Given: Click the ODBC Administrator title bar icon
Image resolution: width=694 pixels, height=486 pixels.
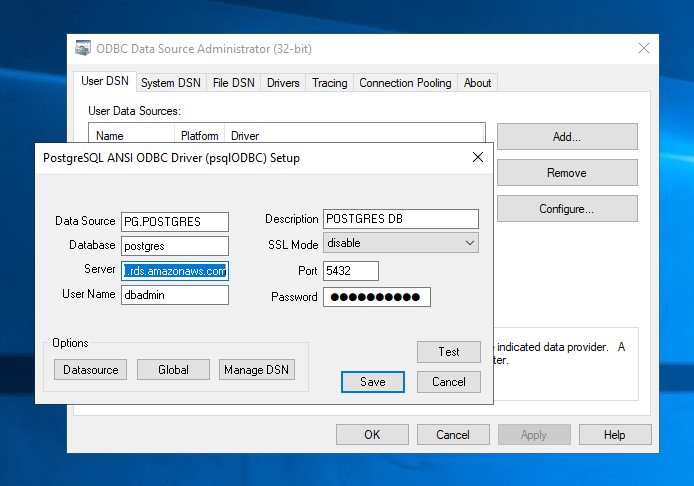Looking at the screenshot, I should pyautogui.click(x=83, y=49).
